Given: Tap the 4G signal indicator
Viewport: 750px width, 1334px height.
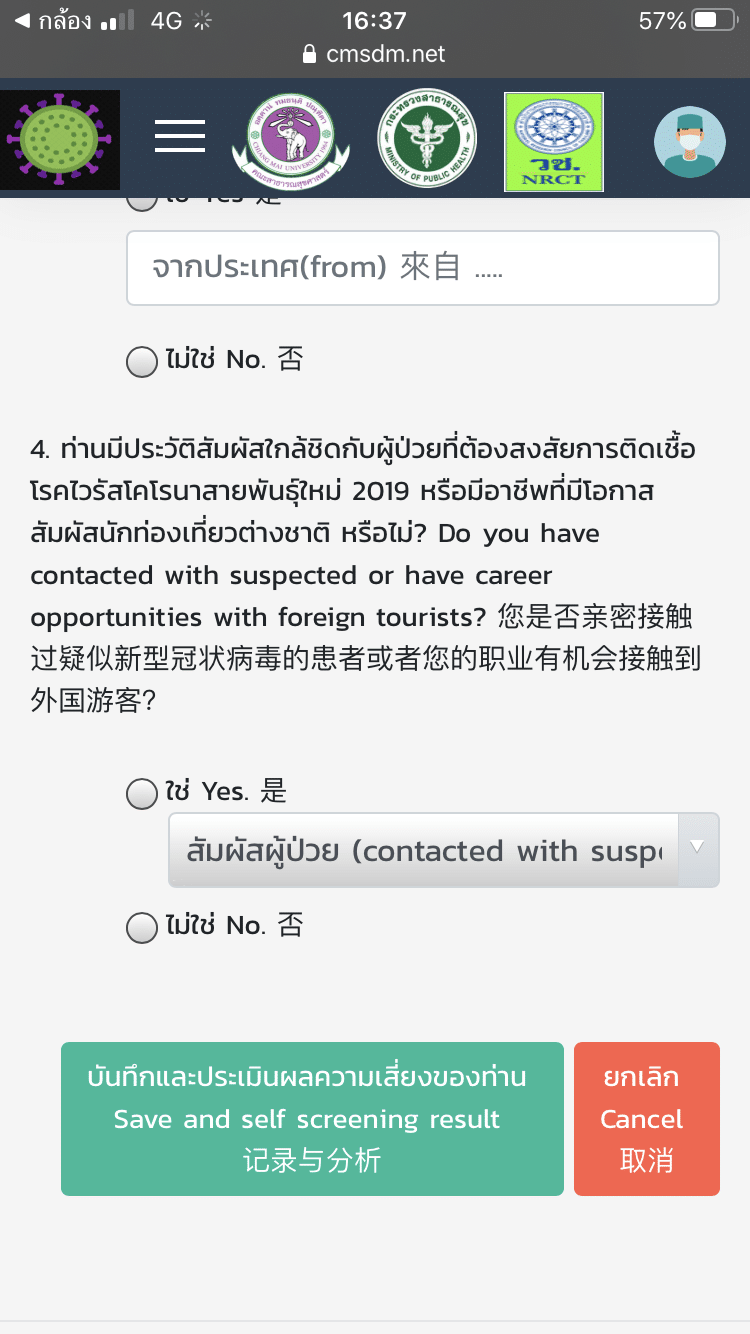Looking at the screenshot, I should tap(166, 20).
